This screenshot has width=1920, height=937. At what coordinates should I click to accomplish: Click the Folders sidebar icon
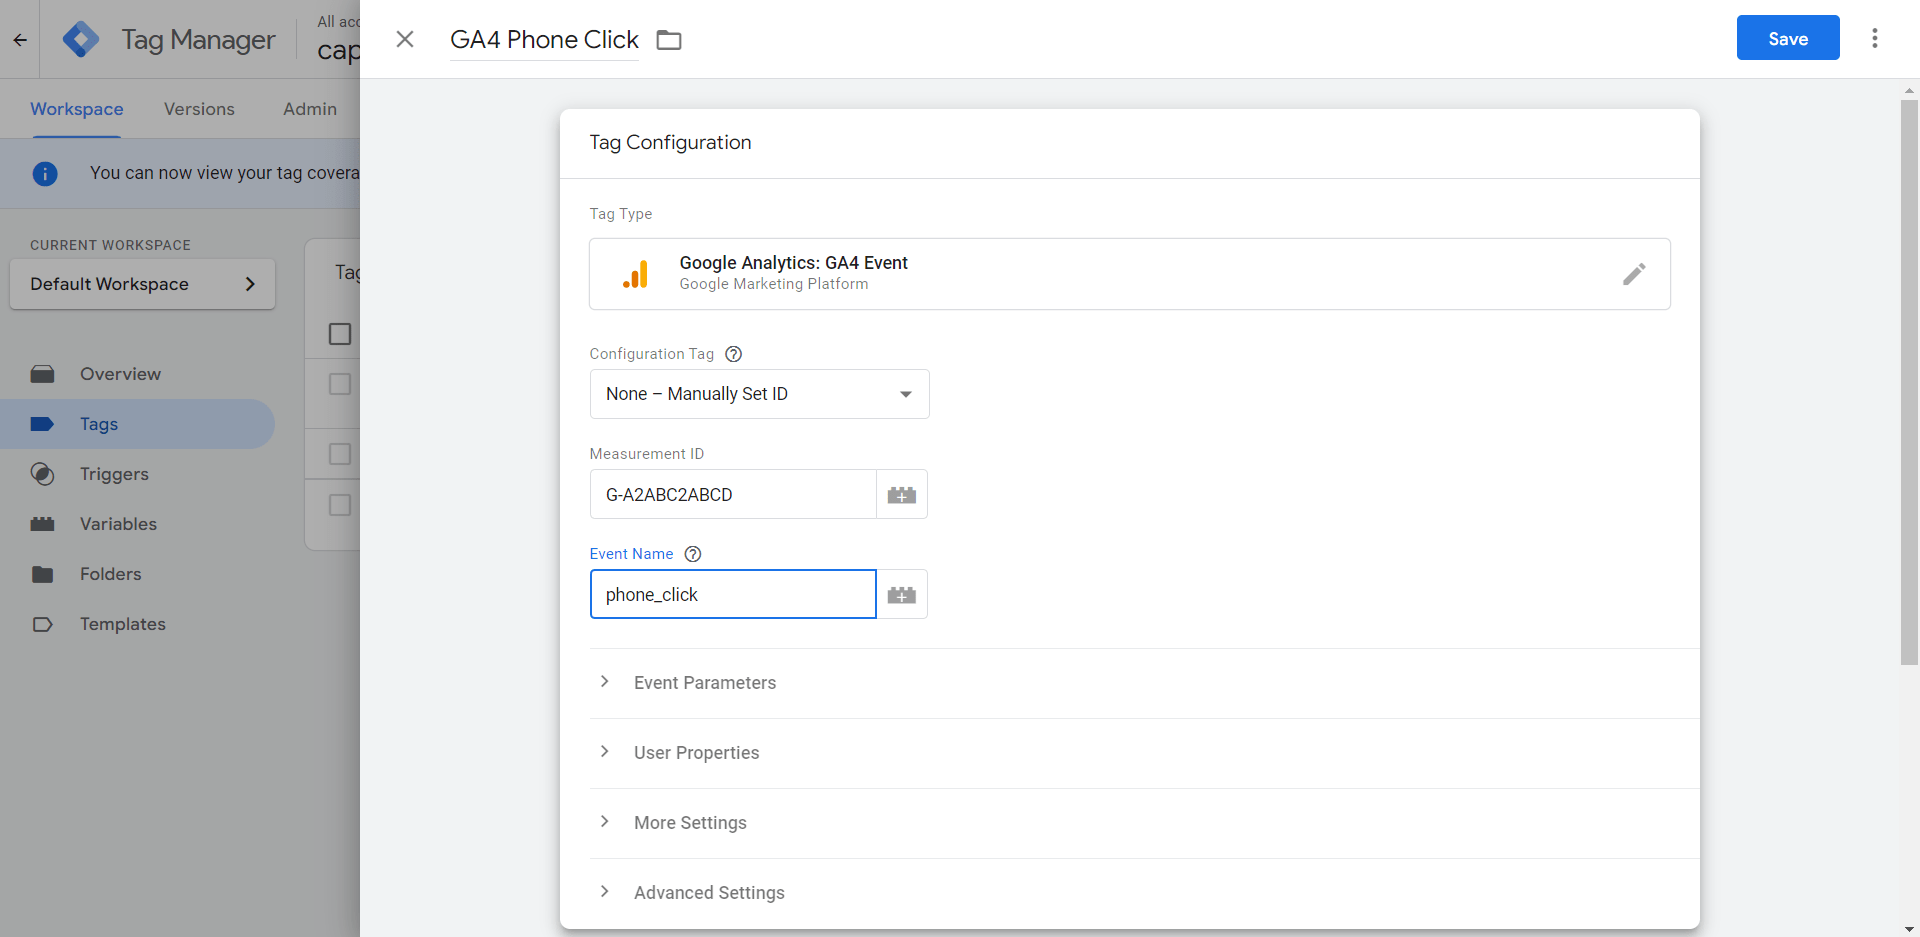pyautogui.click(x=42, y=574)
